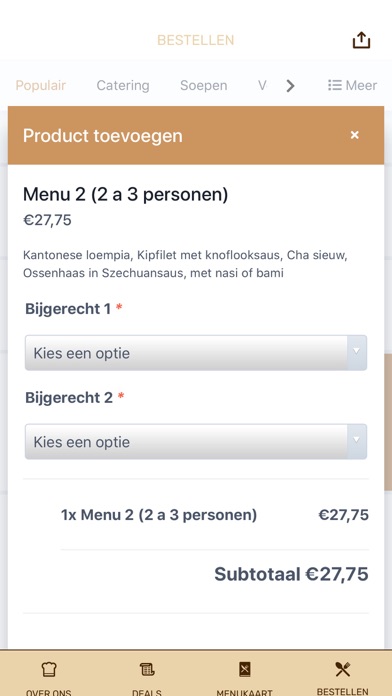The image size is (392, 696).
Task: Switch to the Soepen category tab
Action: tap(204, 85)
